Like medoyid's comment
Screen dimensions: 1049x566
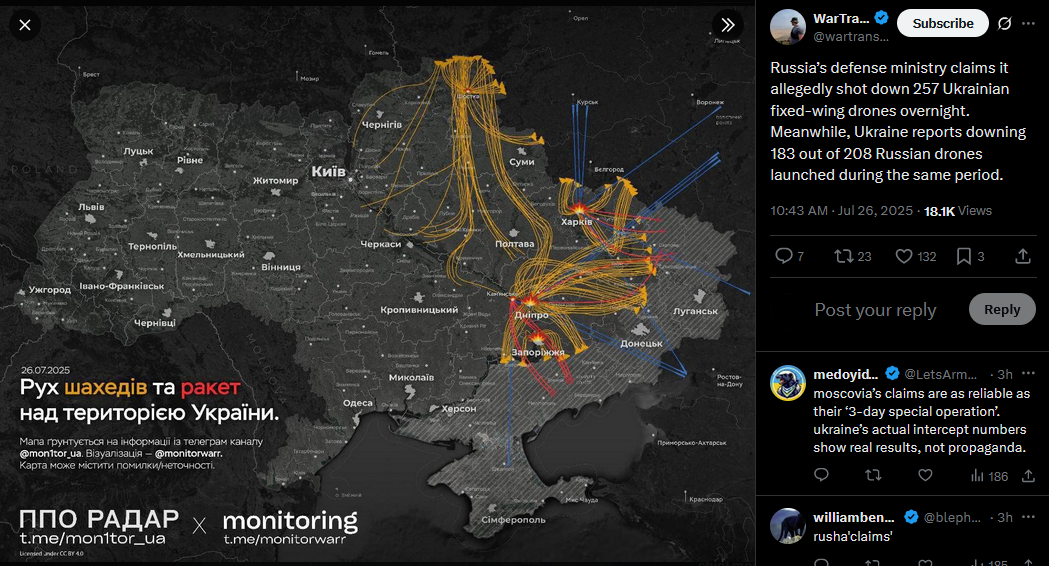(x=925, y=475)
